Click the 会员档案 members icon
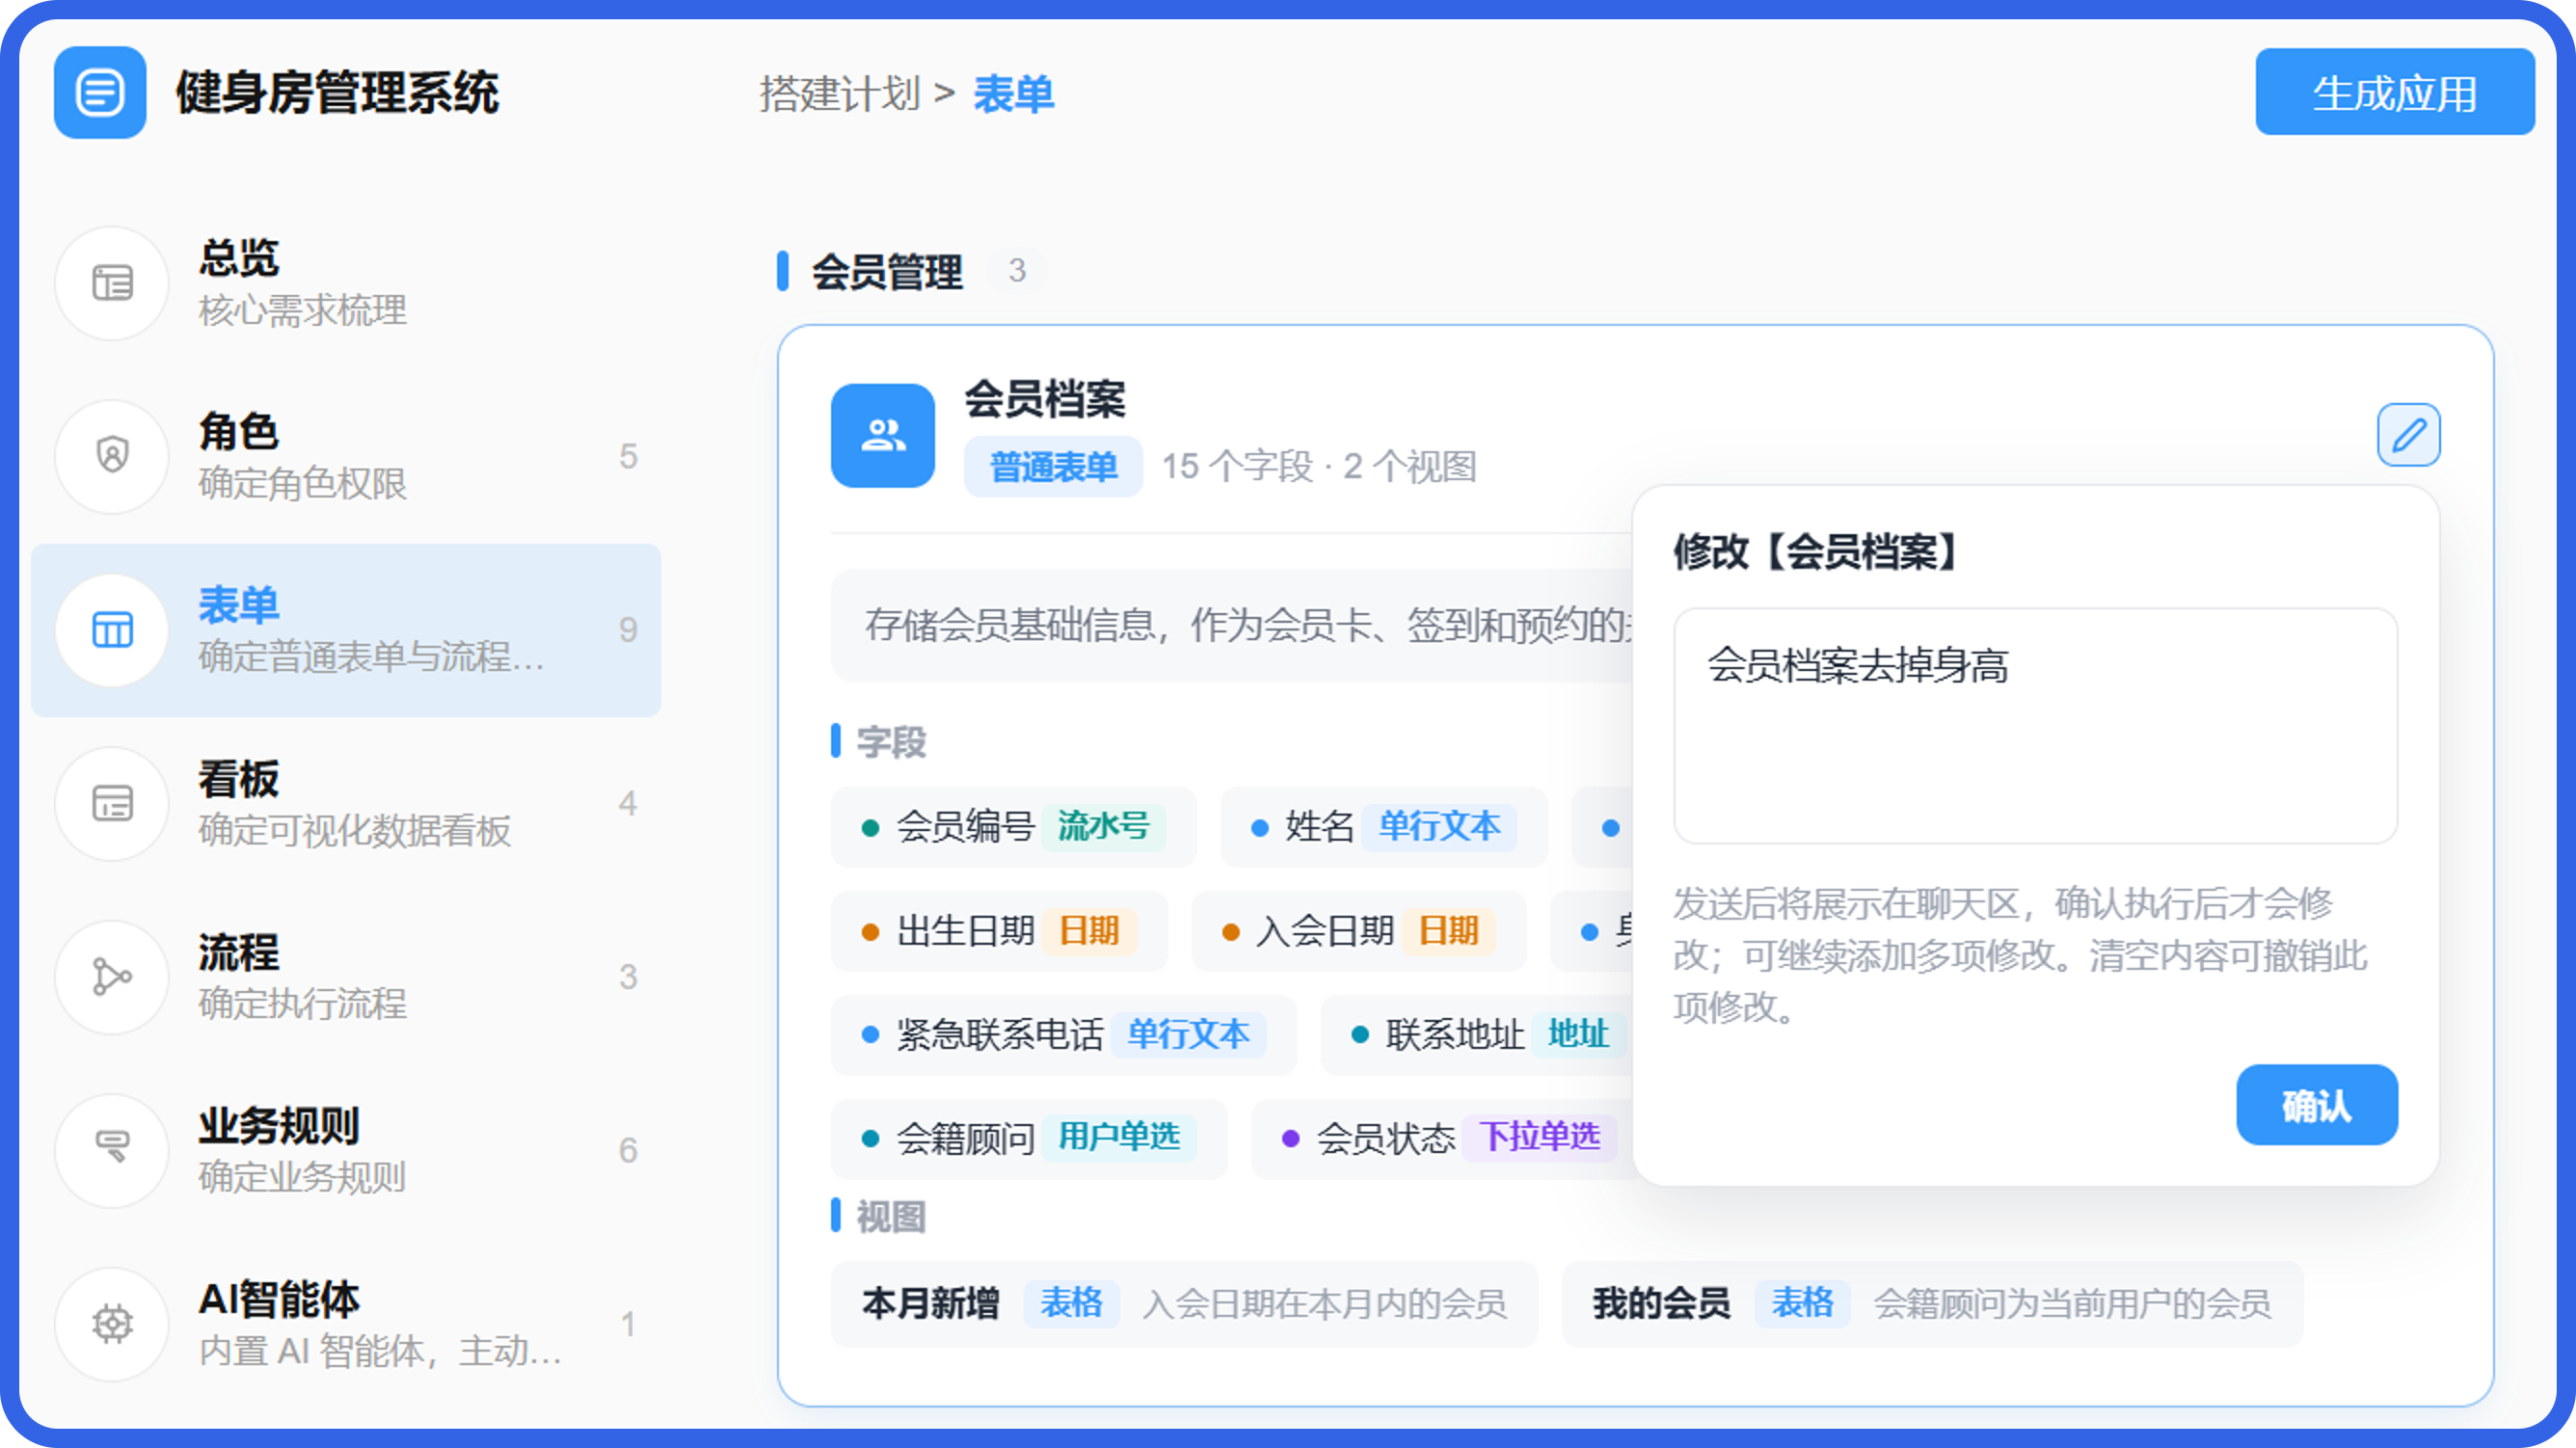2576x1448 pixels. 883,435
